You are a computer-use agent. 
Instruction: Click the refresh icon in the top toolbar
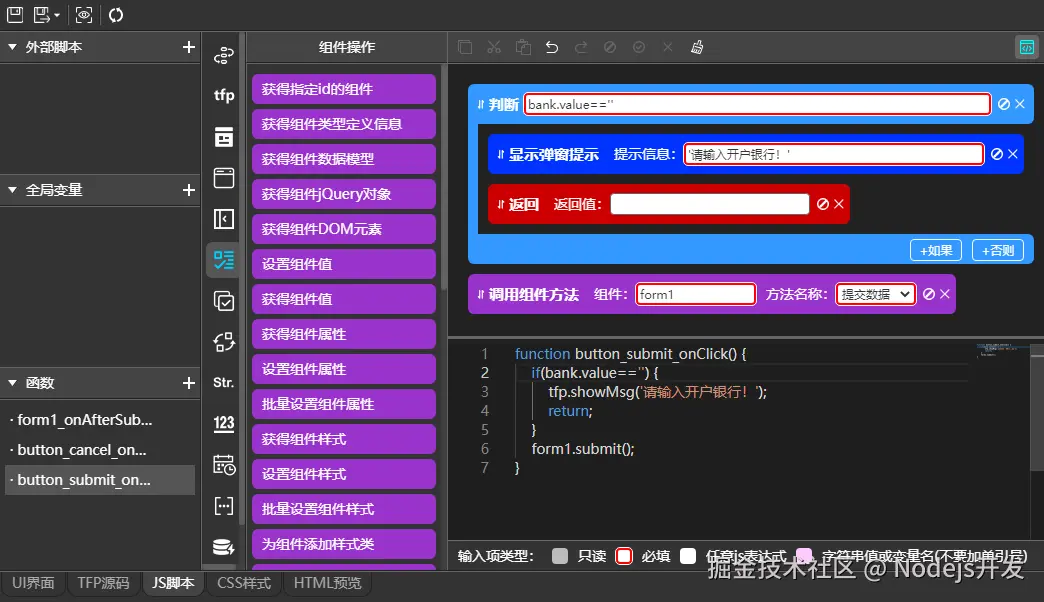click(116, 14)
